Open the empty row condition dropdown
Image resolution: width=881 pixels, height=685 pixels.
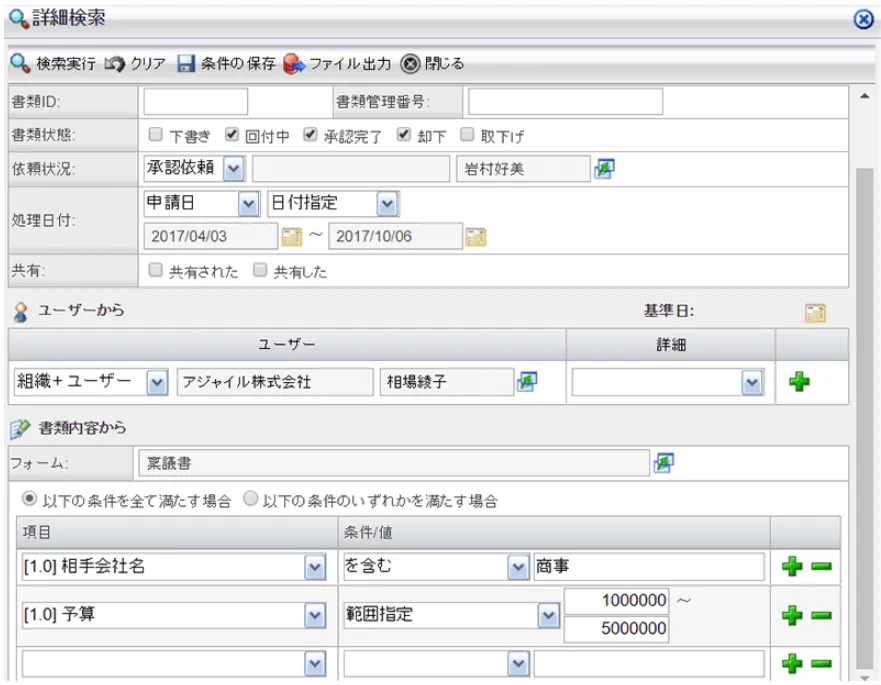click(x=517, y=665)
